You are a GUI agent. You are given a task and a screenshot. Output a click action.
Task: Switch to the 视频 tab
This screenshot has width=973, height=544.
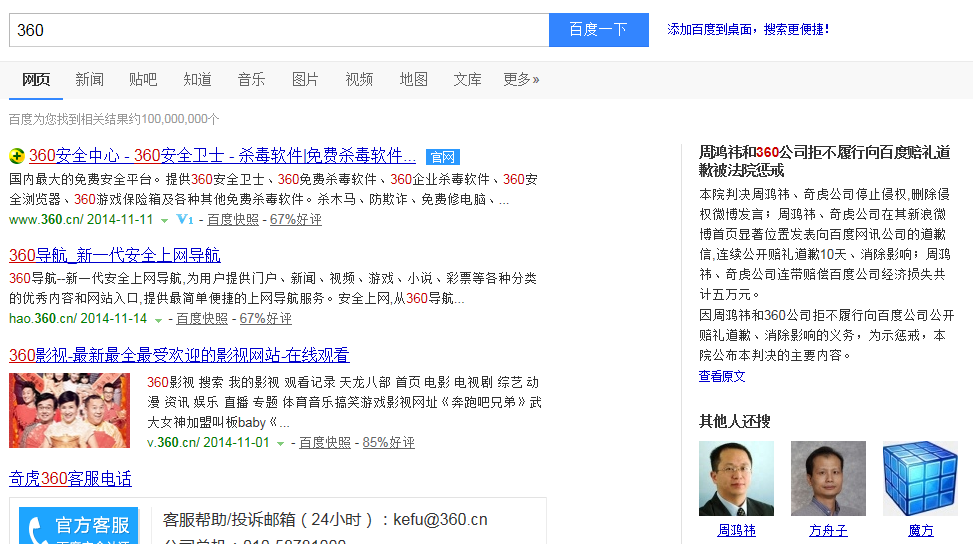359,79
